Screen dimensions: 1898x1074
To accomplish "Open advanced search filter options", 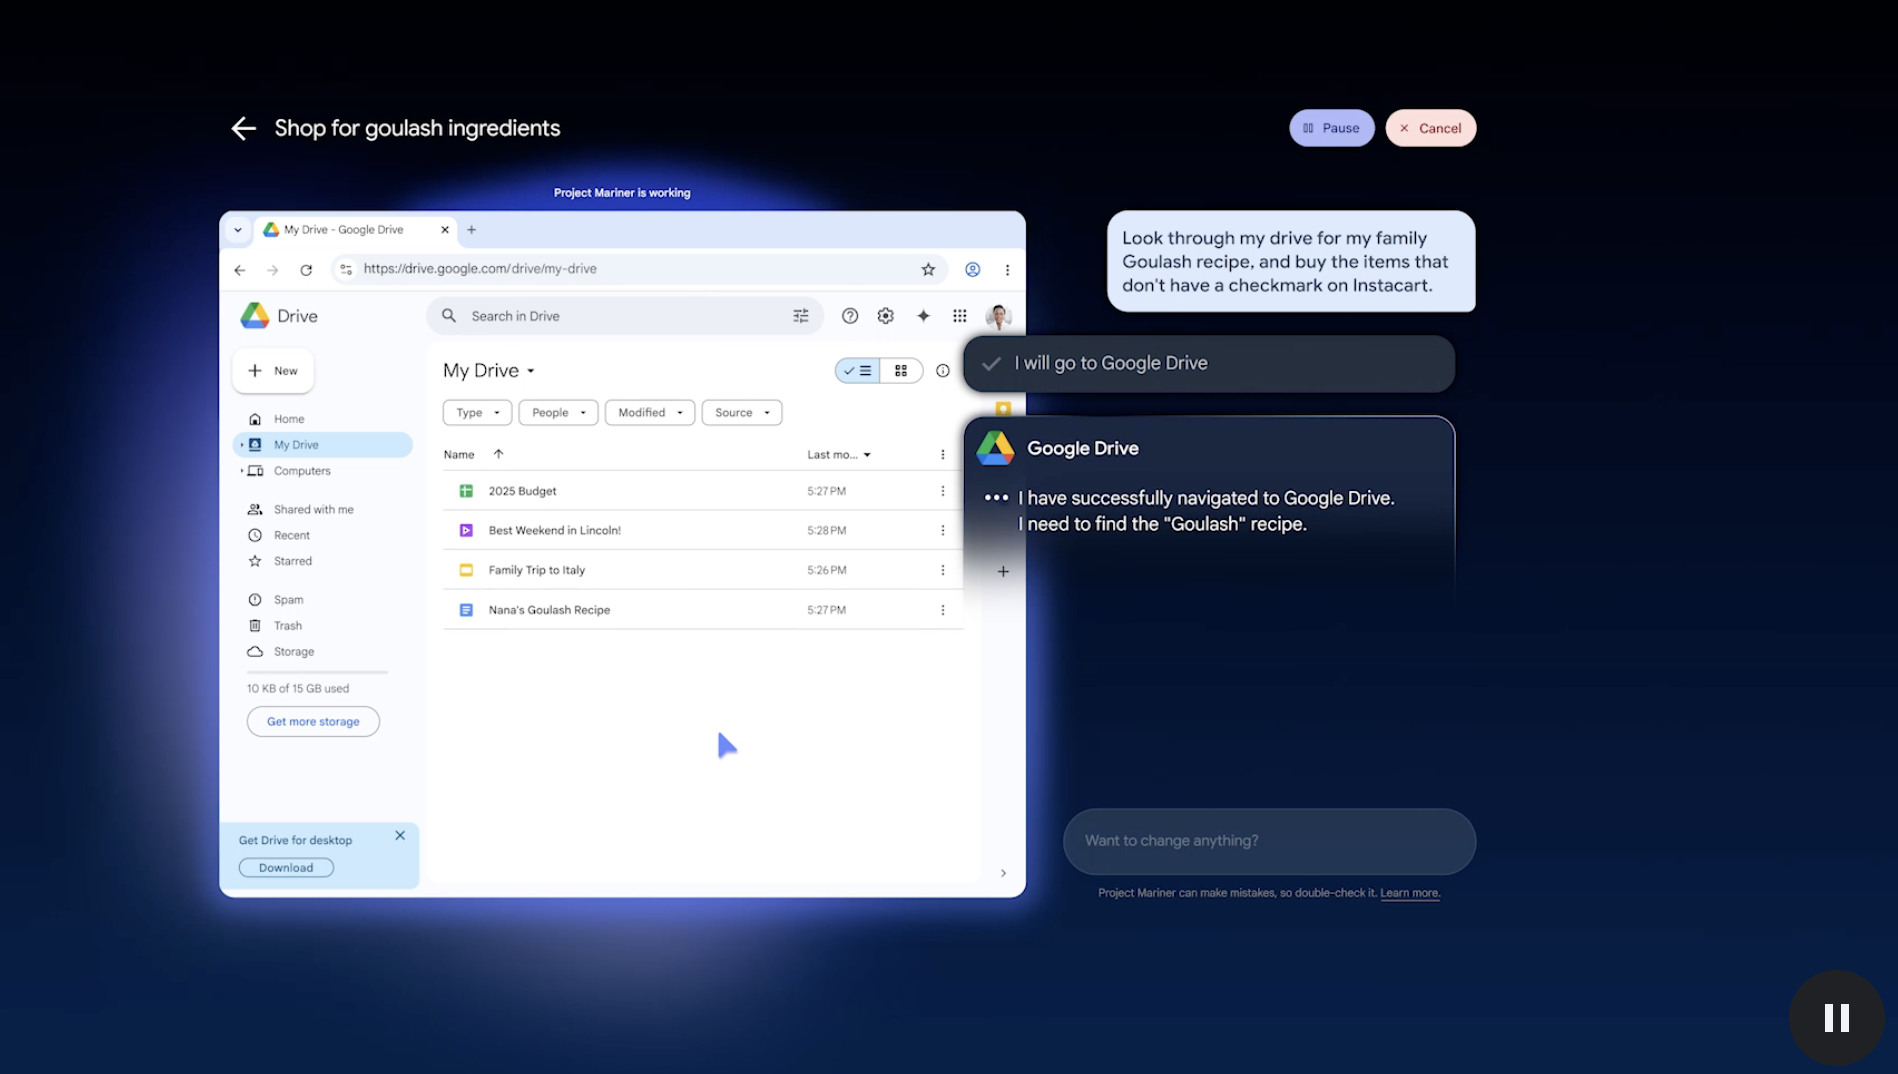I will coord(801,316).
